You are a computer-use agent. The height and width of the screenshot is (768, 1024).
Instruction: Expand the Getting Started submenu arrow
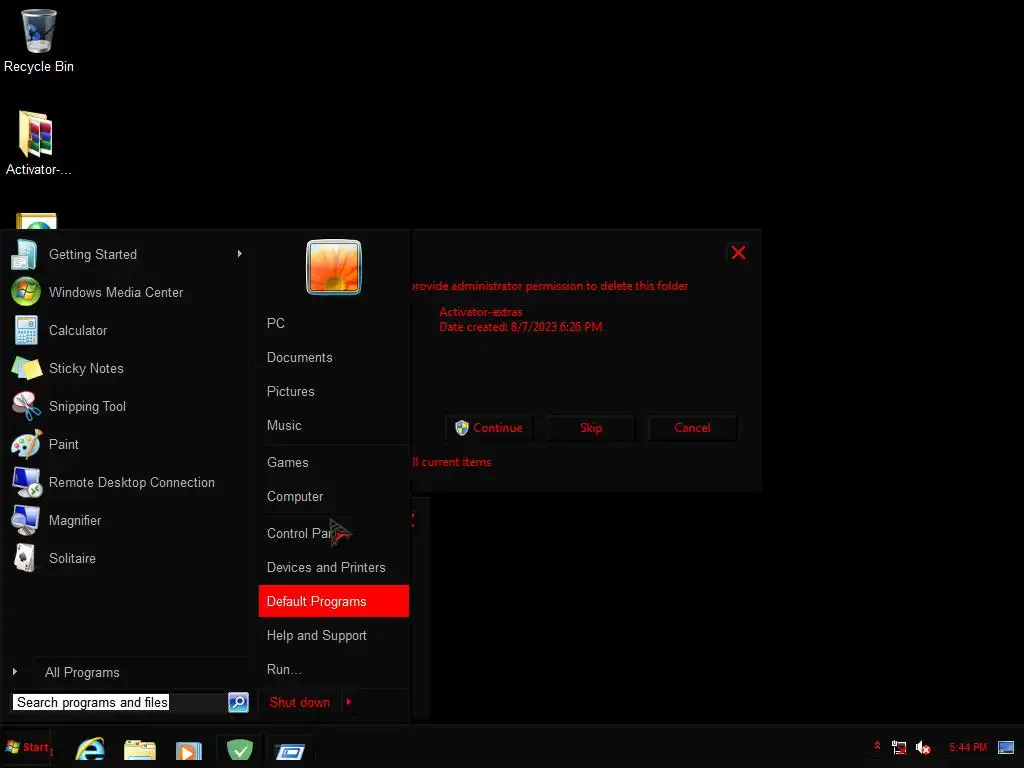[x=240, y=254]
